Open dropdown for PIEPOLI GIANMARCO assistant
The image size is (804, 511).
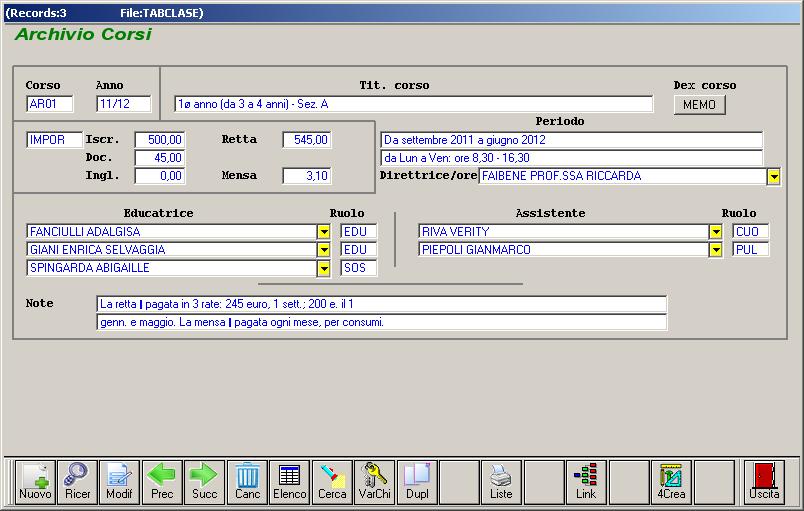pyautogui.click(x=716, y=250)
